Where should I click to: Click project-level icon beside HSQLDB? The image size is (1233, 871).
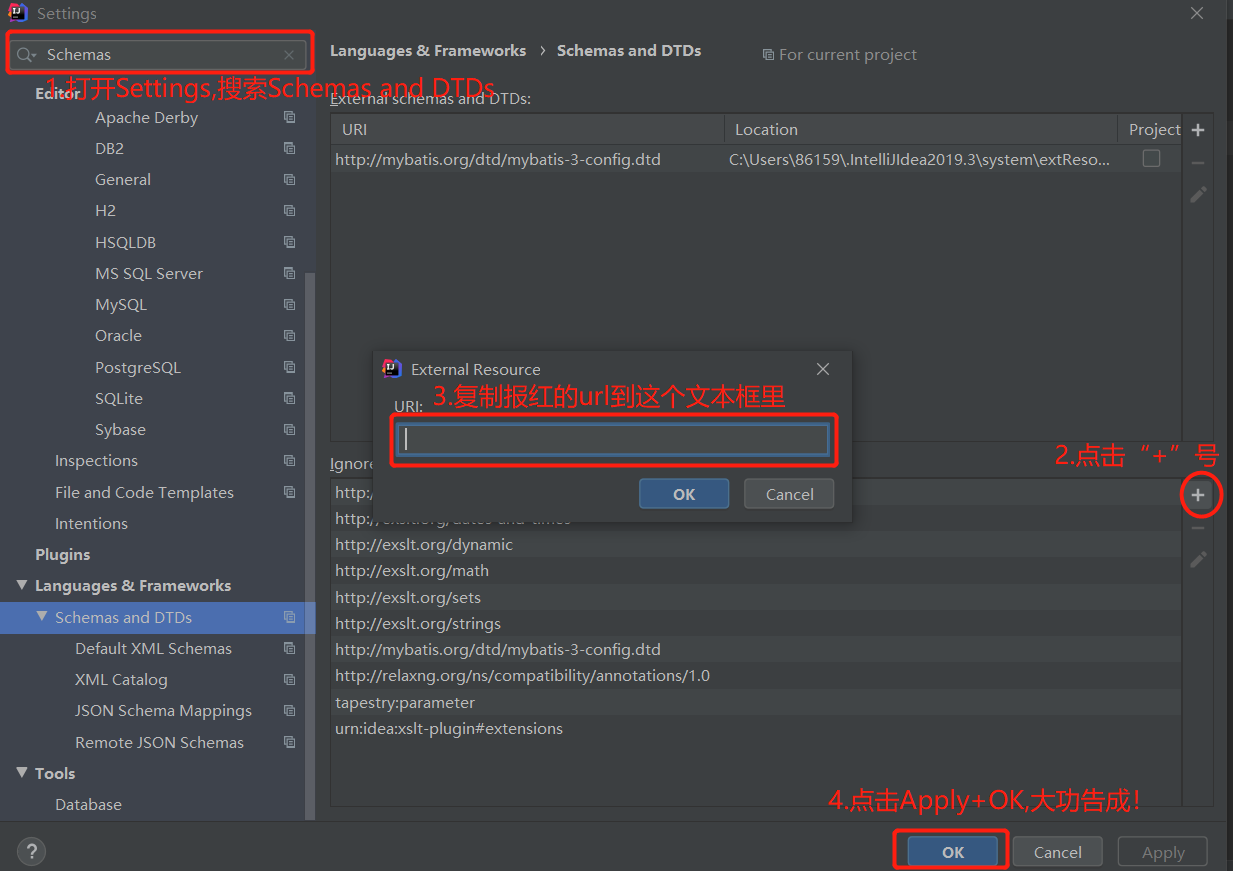289,242
